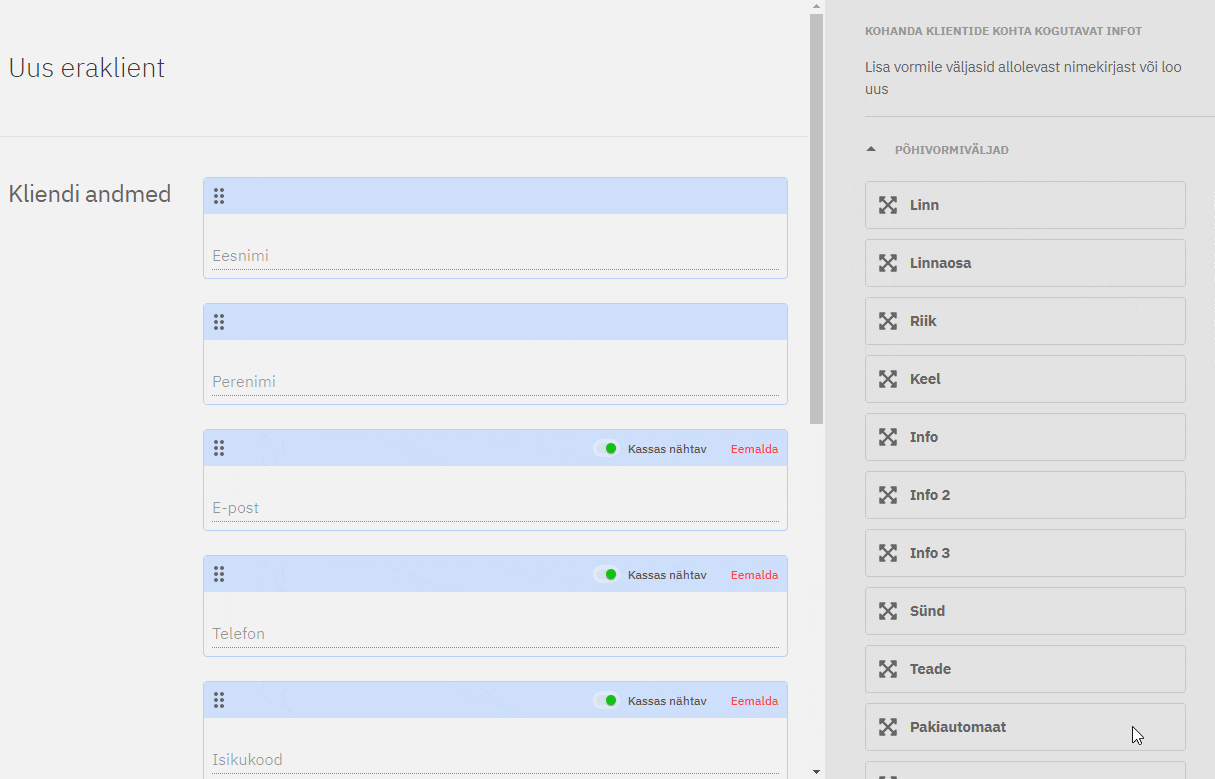Click the scrollbar down arrow
Image resolution: width=1215 pixels, height=779 pixels.
[x=816, y=771]
